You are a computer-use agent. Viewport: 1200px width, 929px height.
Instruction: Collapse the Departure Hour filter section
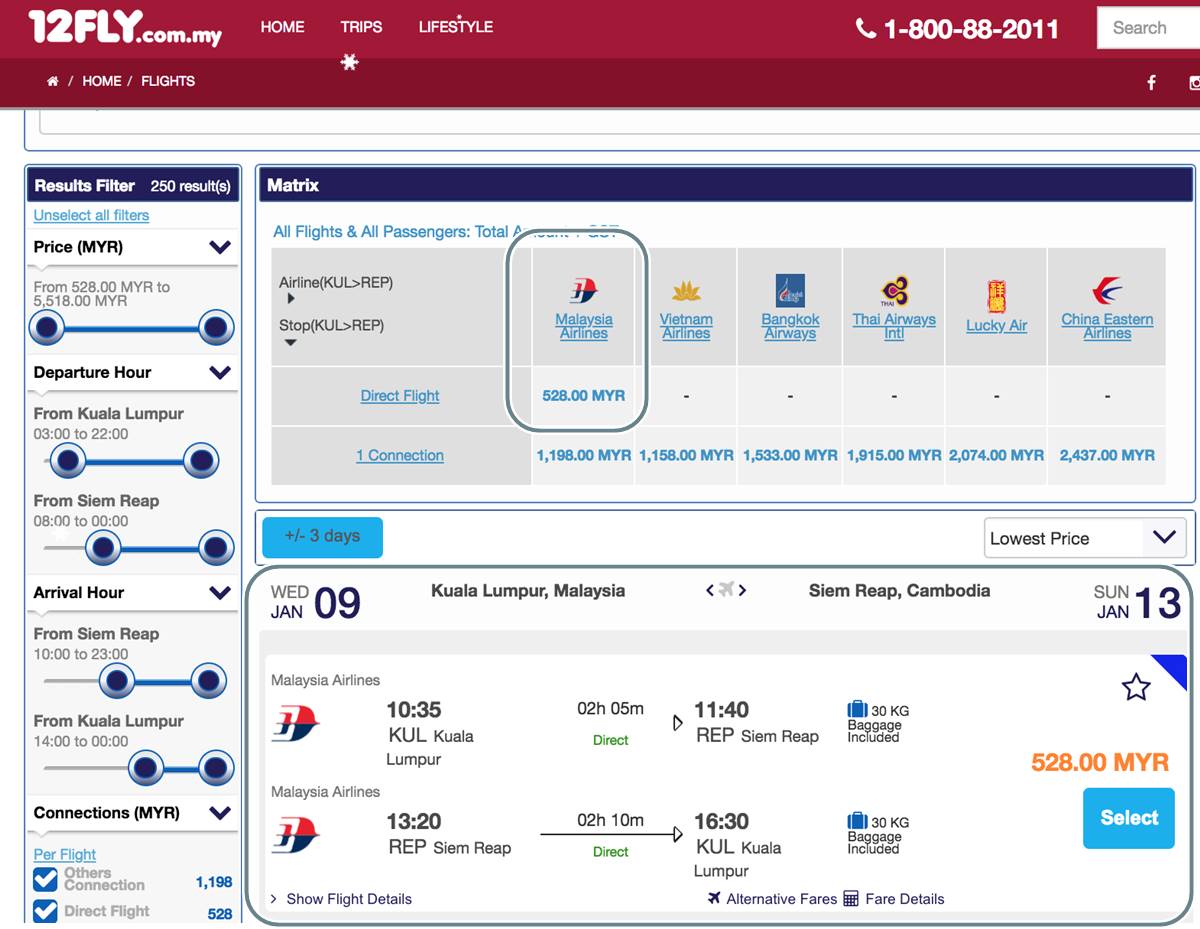point(220,372)
